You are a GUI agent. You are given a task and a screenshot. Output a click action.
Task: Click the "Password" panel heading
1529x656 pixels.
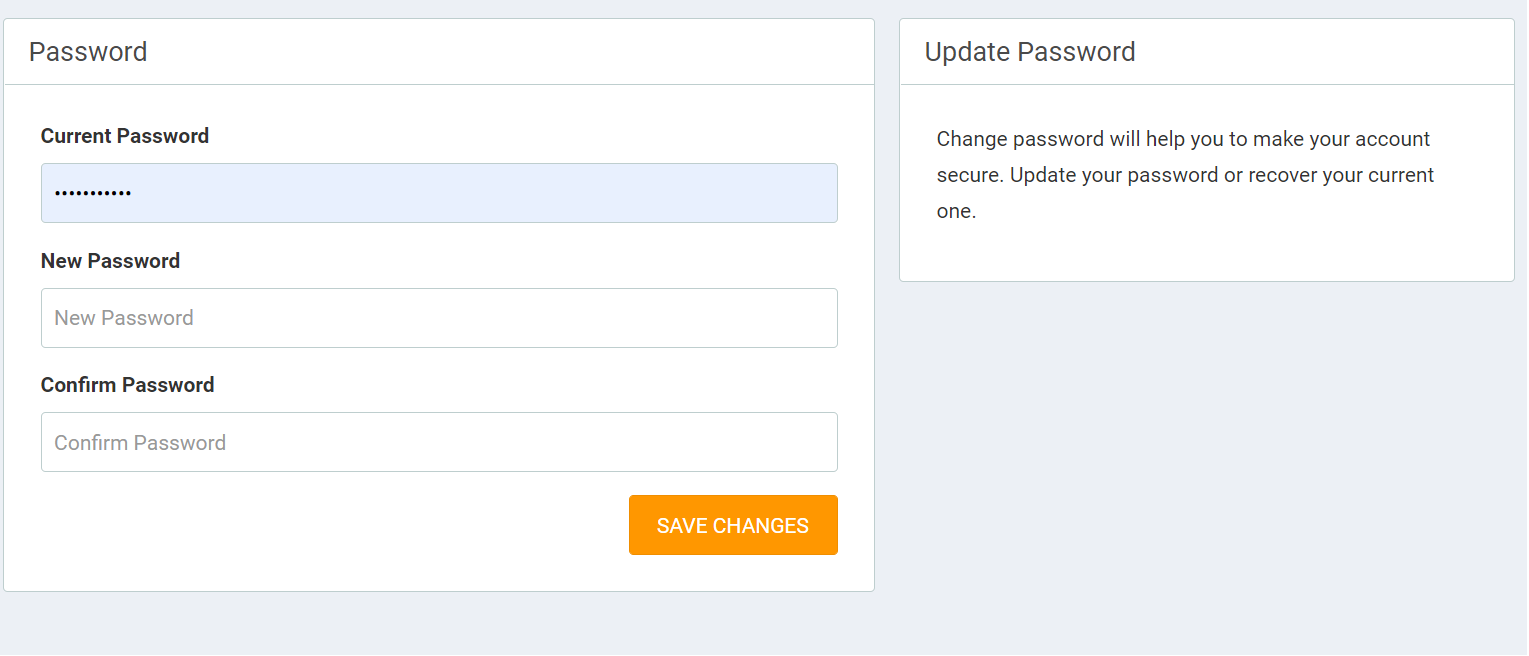coord(88,52)
